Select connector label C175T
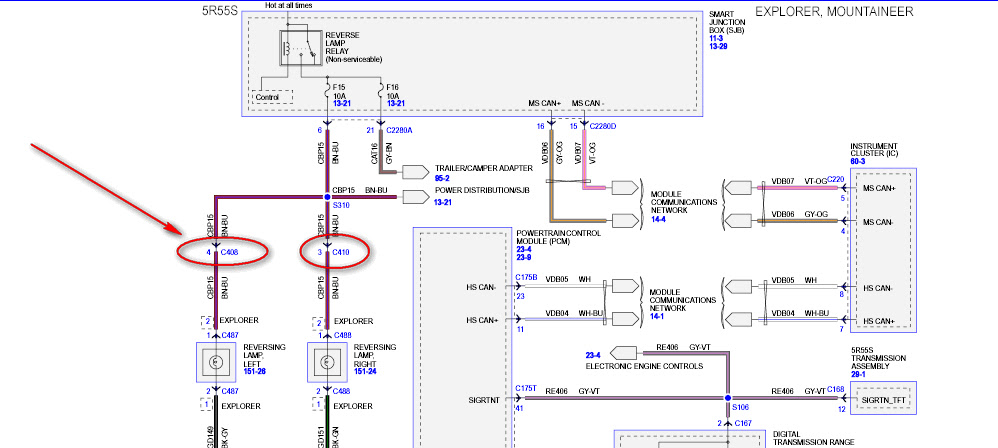998x448 pixels. pyautogui.click(x=526, y=388)
